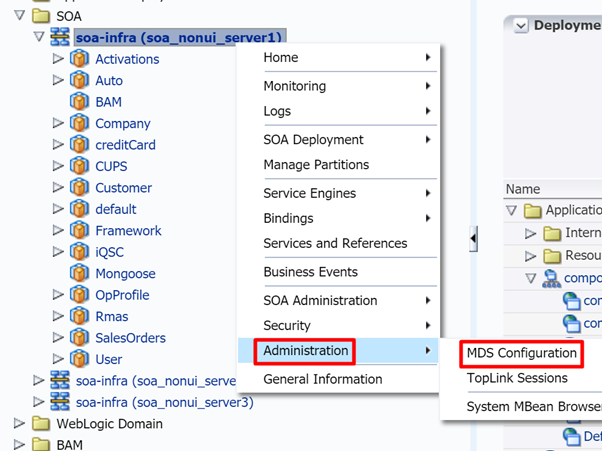The height and width of the screenshot is (451, 602).
Task: Click the Rmas partition cube icon
Action: pos(79,316)
